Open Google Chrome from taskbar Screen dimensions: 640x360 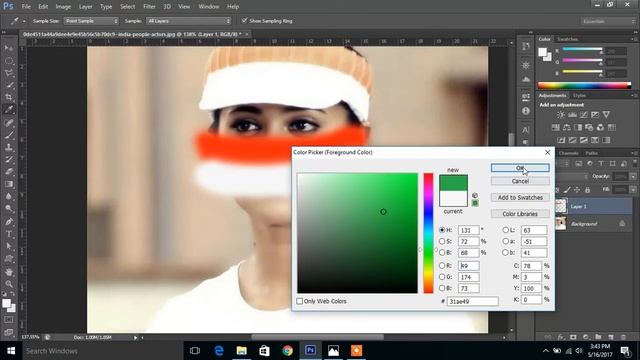pyautogui.click(x=287, y=351)
